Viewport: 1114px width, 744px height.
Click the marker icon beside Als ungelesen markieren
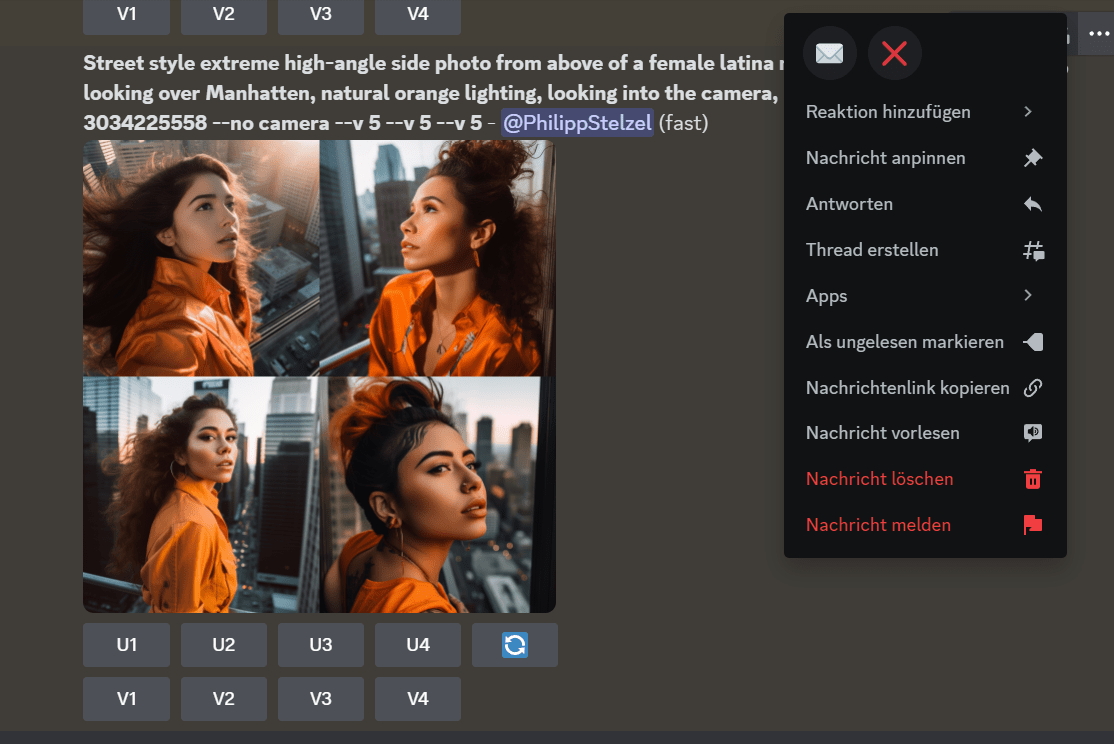(1034, 341)
